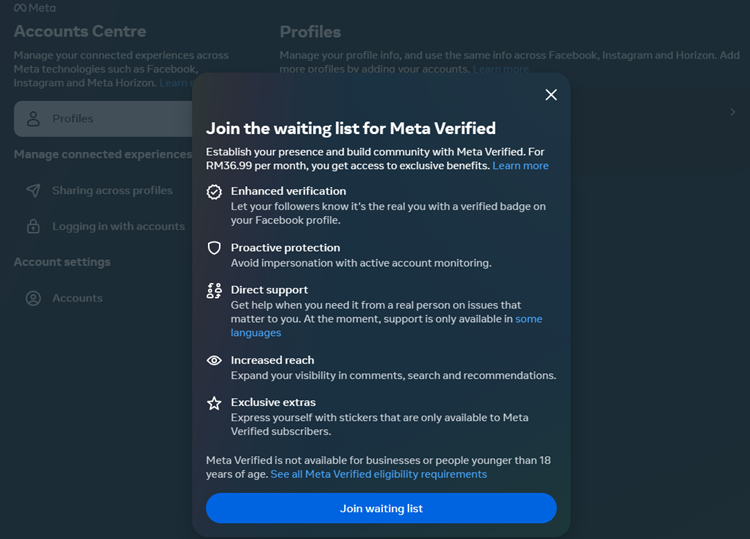Open the Learn more link in dialog
The height and width of the screenshot is (539, 750).
520,165
